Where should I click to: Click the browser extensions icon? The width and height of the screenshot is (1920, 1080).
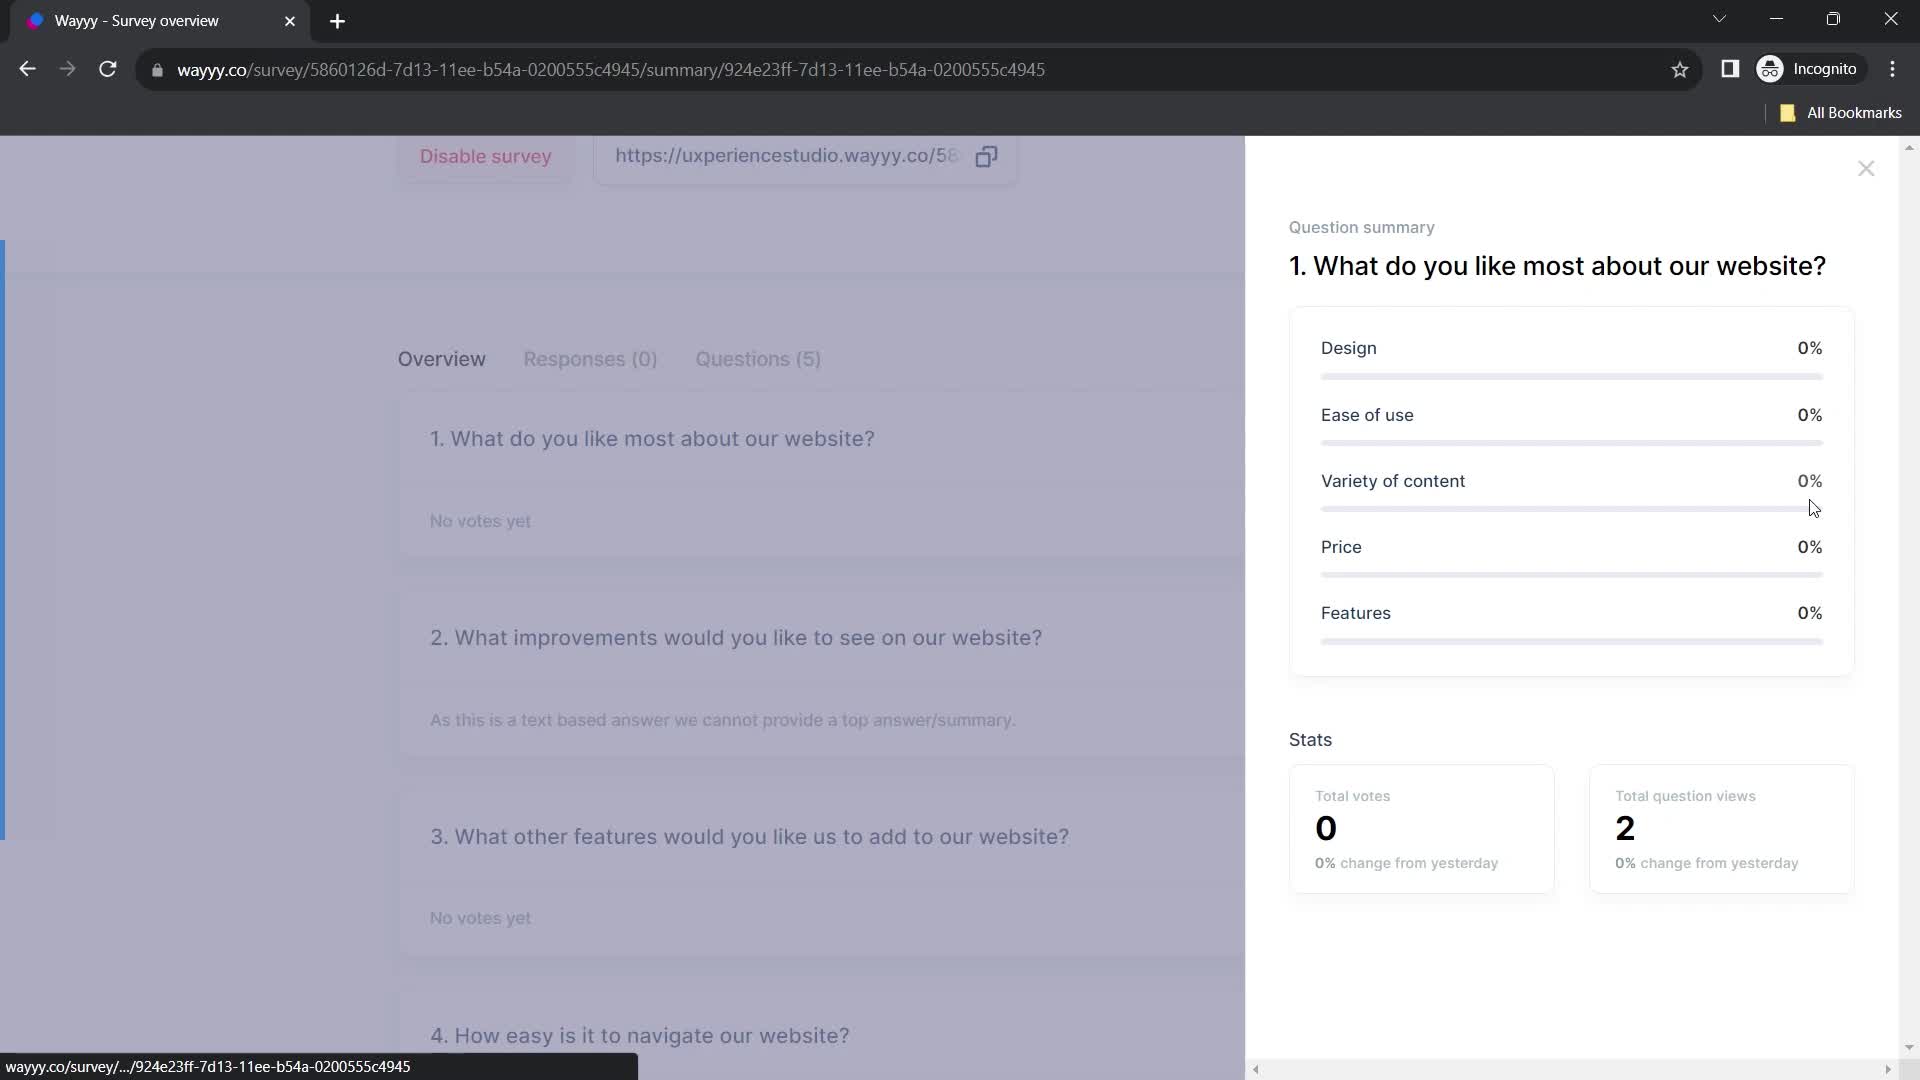pos(1730,69)
